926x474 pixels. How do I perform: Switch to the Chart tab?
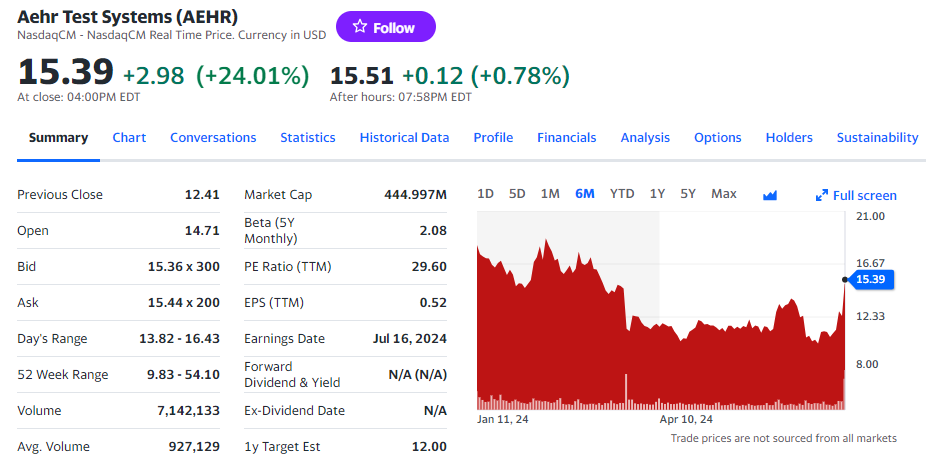tap(129, 138)
